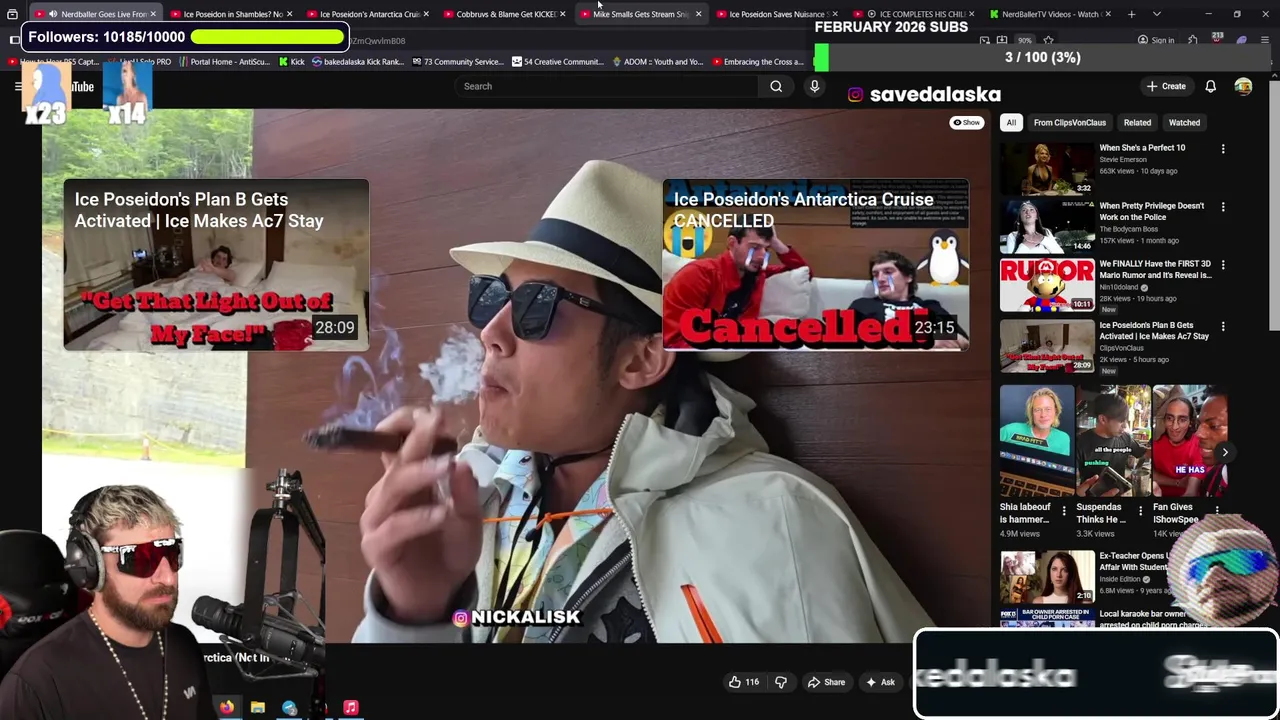The width and height of the screenshot is (1280, 720).
Task: Open File Explorer from the taskbar
Action: click(258, 707)
